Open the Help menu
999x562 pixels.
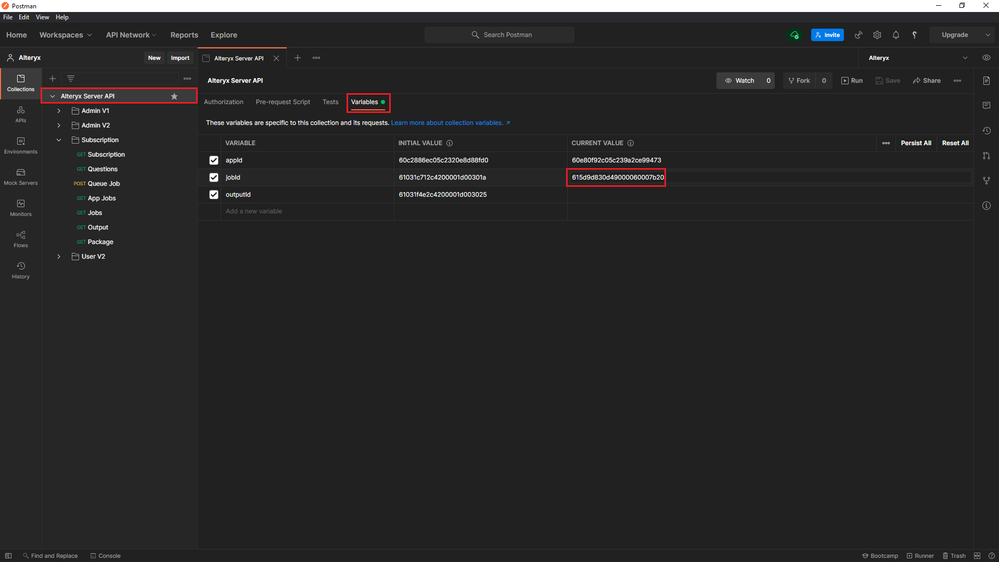point(62,17)
